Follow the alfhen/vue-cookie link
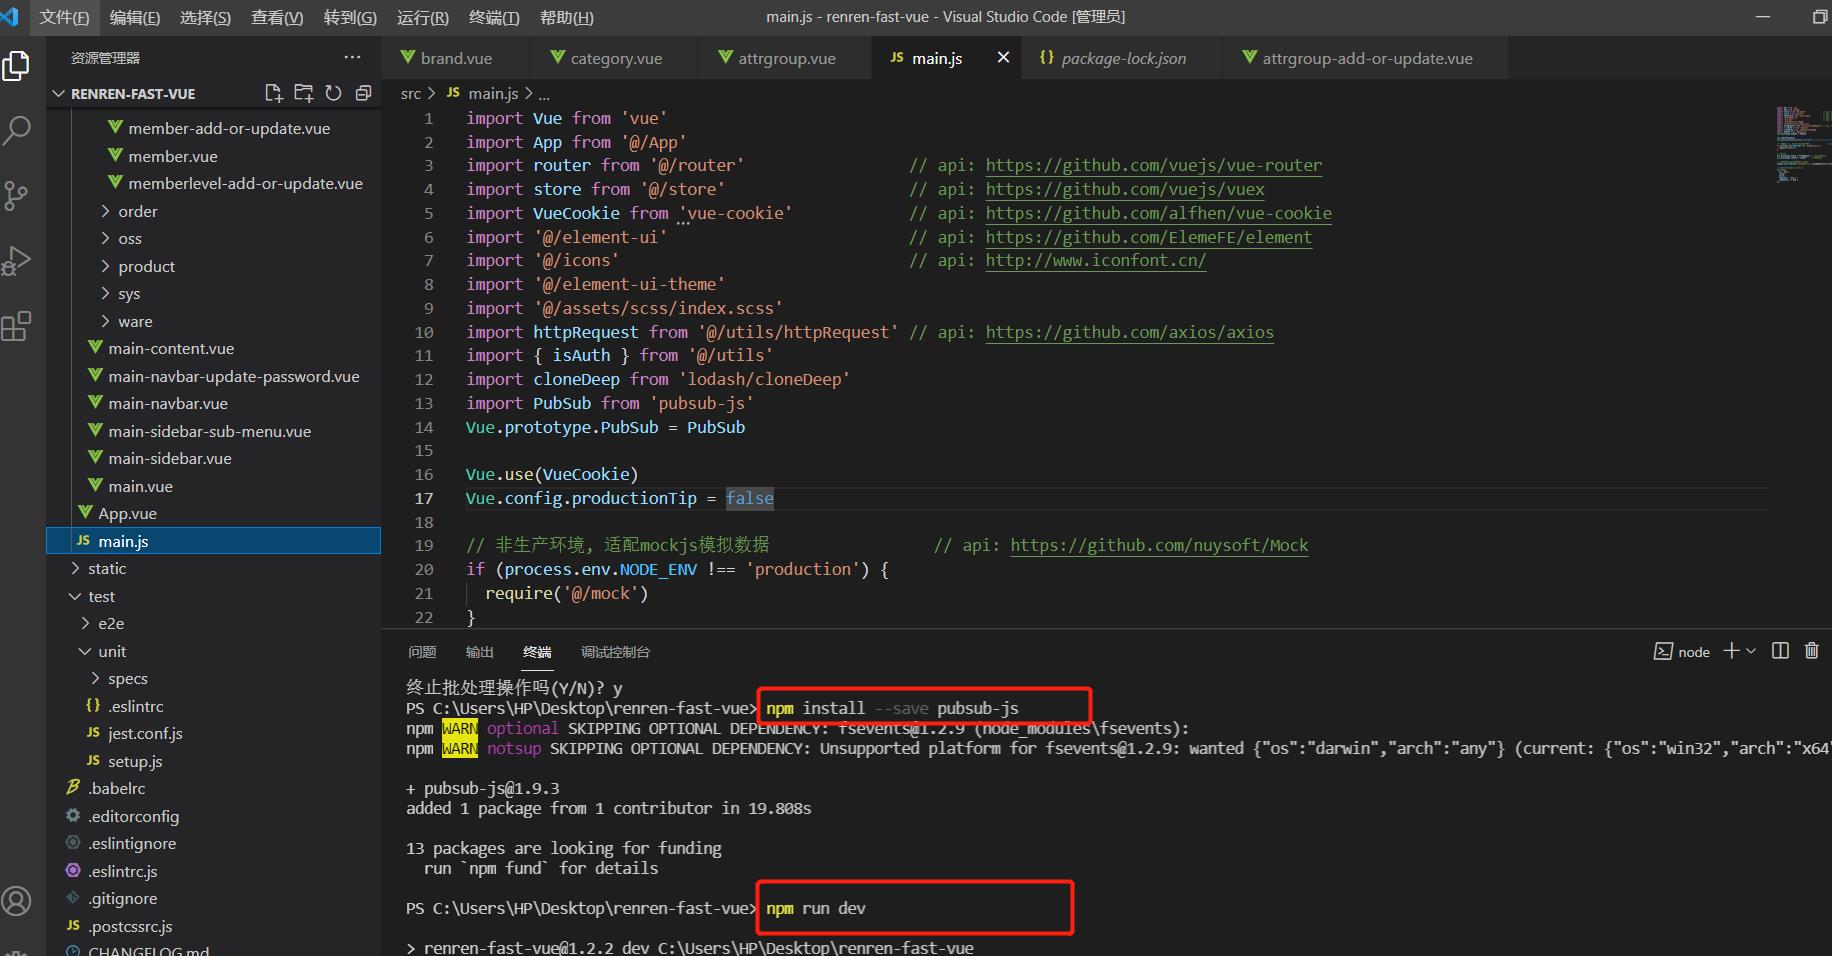The image size is (1832, 956). 1158,214
